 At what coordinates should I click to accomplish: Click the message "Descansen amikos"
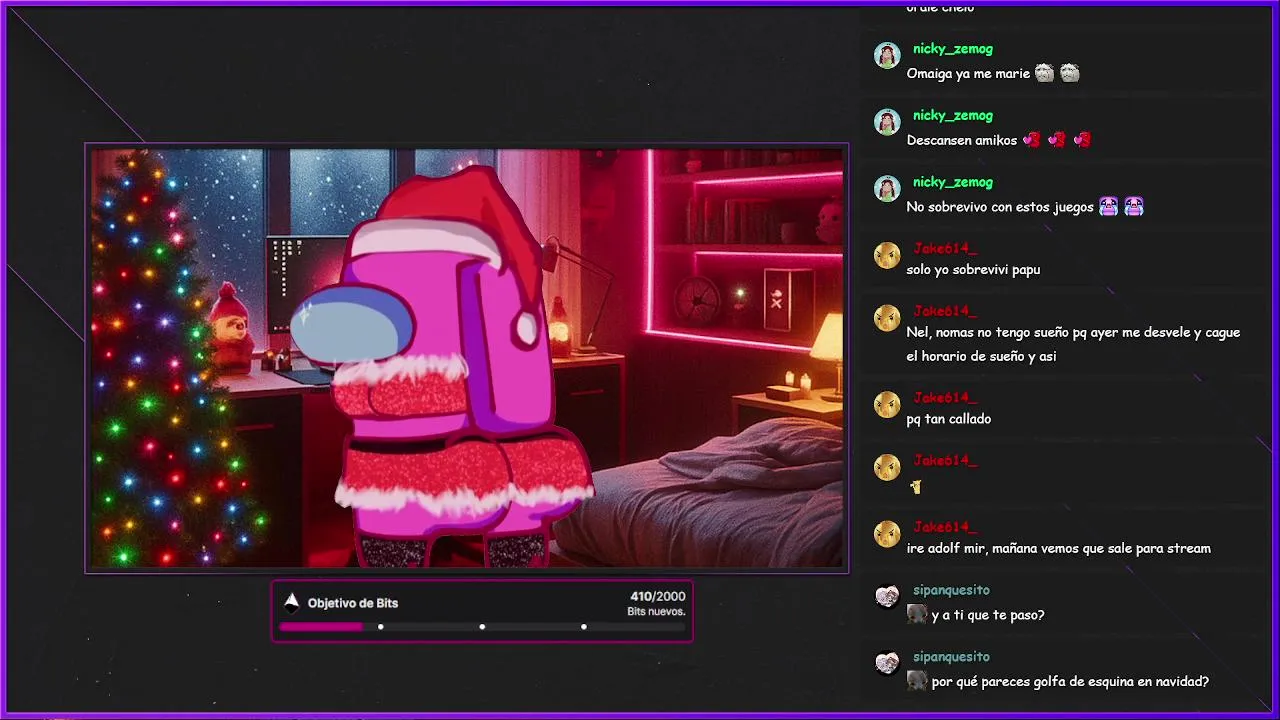coord(962,140)
